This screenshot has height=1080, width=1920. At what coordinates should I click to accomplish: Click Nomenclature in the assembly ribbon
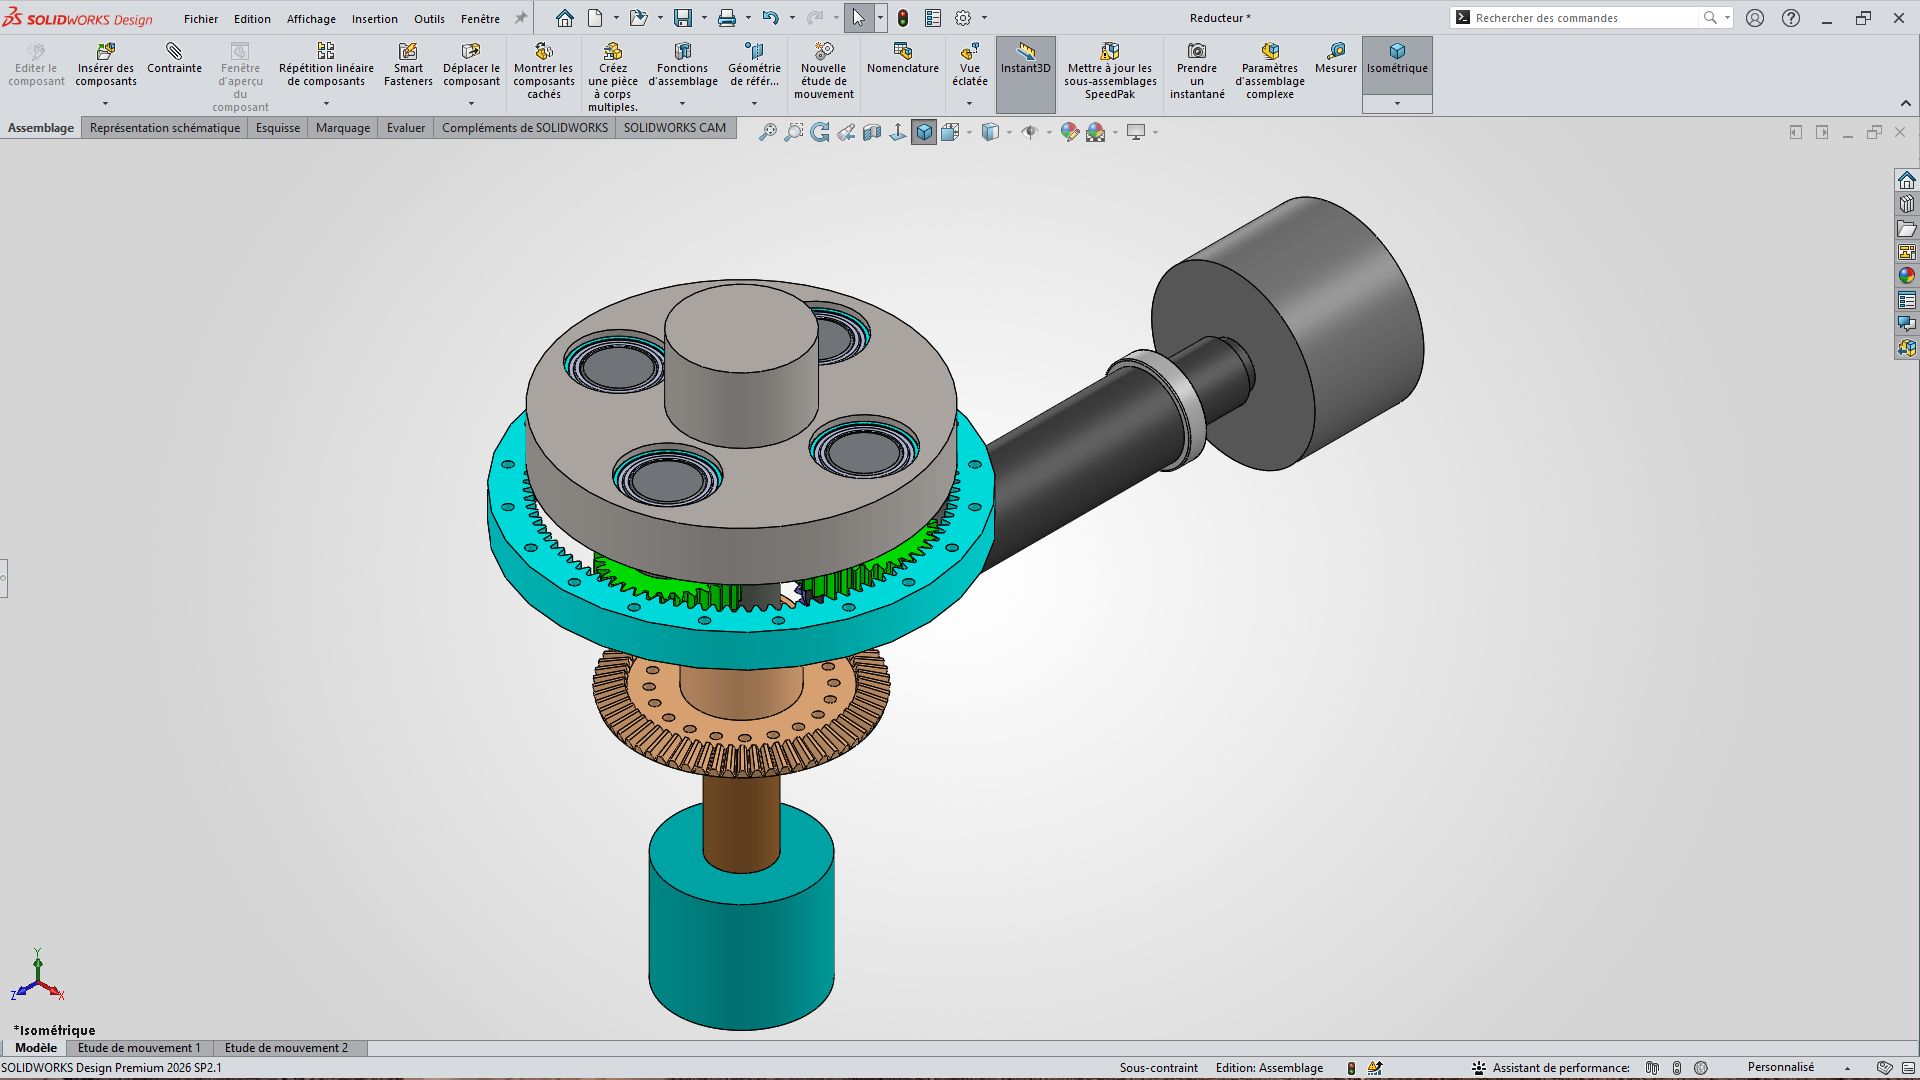(902, 59)
